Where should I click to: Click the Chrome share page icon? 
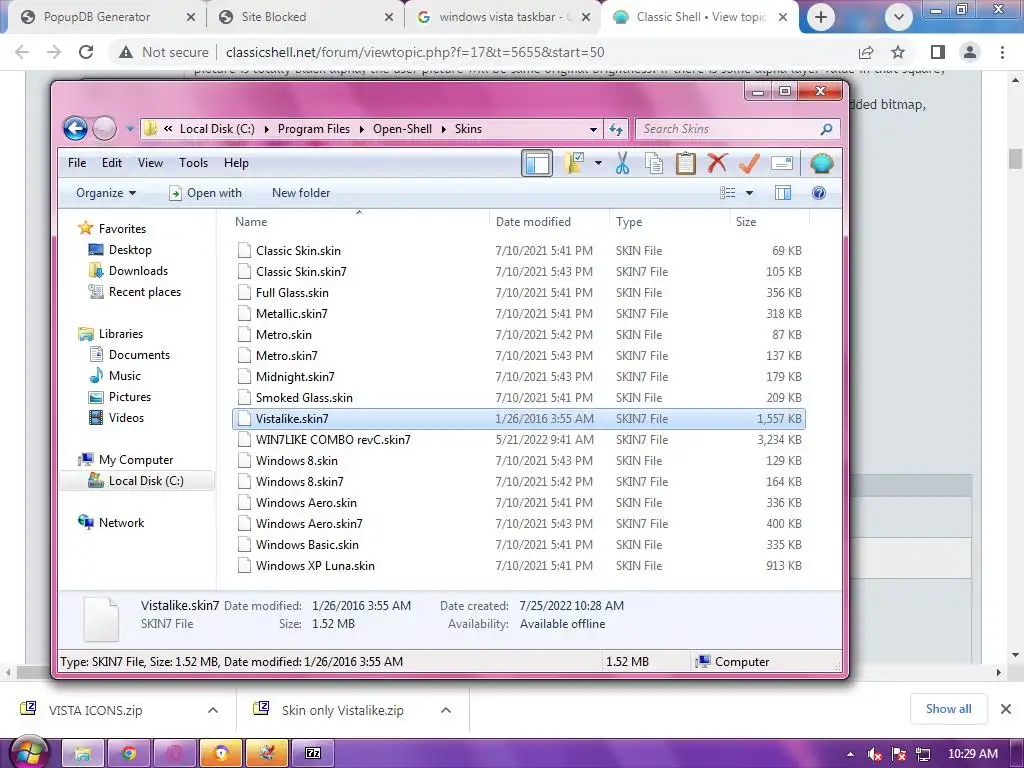pos(866,52)
